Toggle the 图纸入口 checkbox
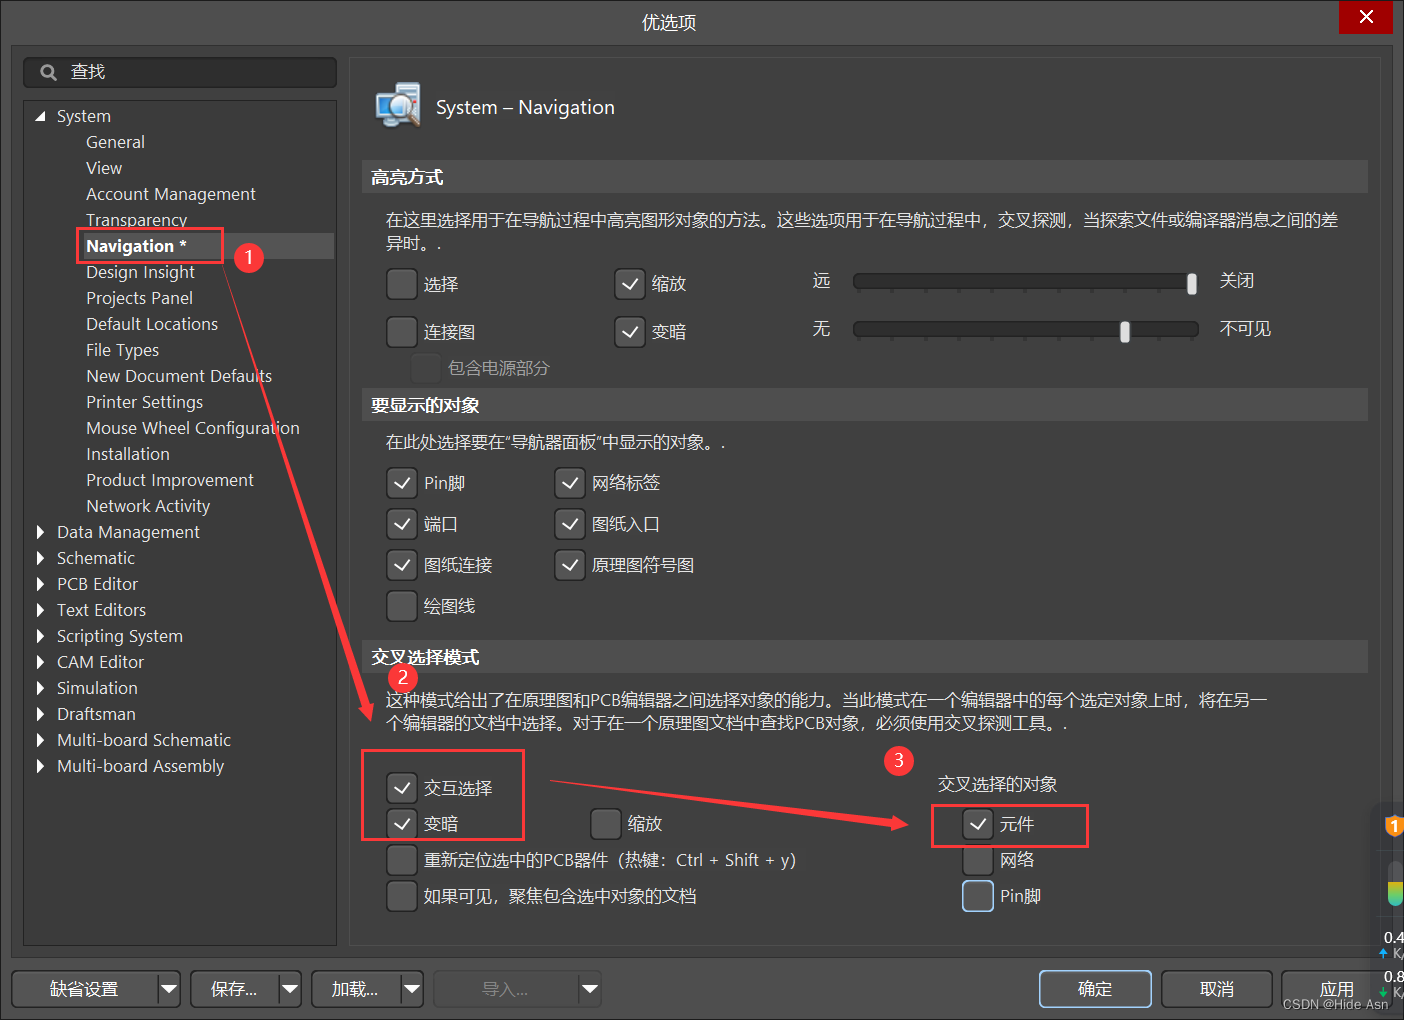 coord(570,524)
